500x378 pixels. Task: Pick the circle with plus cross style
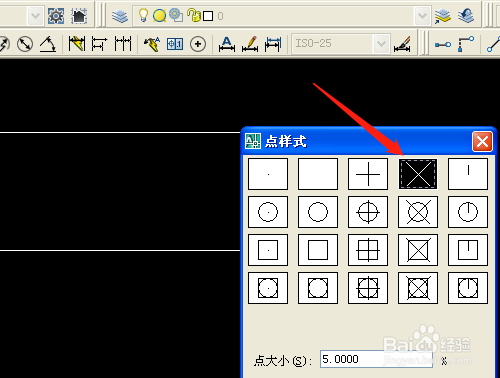[368, 212]
